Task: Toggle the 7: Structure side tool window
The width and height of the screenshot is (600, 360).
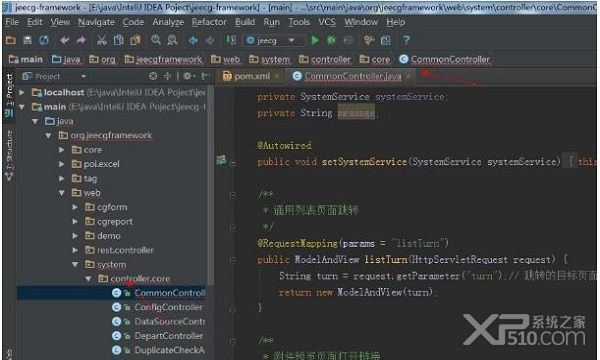Action: [9, 155]
